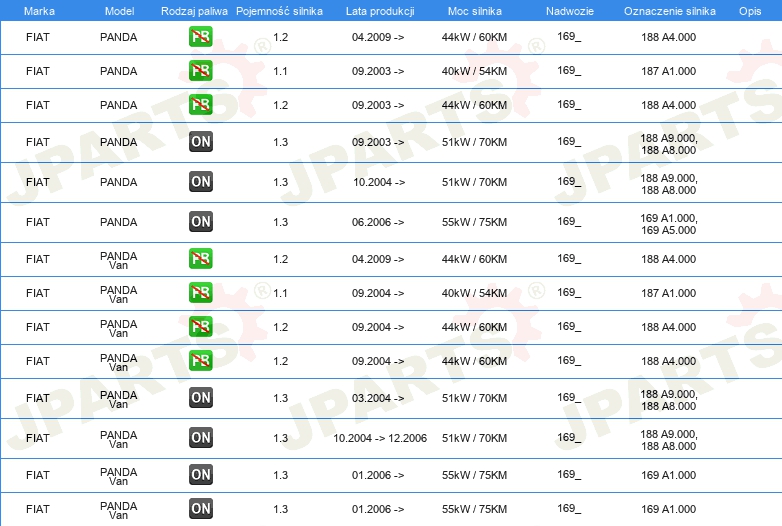Image resolution: width=782 pixels, height=526 pixels.
Task: Click '51kW / 70KM' in the PANDA Van 03.2004 row
Action: pyautogui.click(x=474, y=398)
